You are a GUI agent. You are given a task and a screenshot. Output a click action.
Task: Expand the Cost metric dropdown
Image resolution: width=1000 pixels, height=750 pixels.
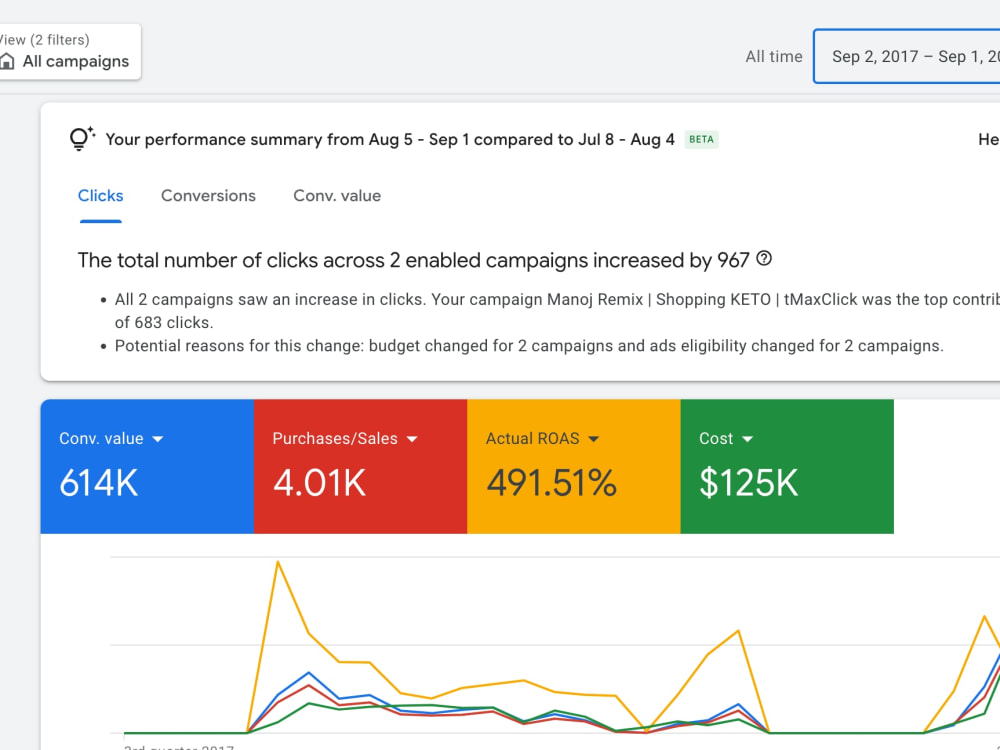[x=748, y=439]
